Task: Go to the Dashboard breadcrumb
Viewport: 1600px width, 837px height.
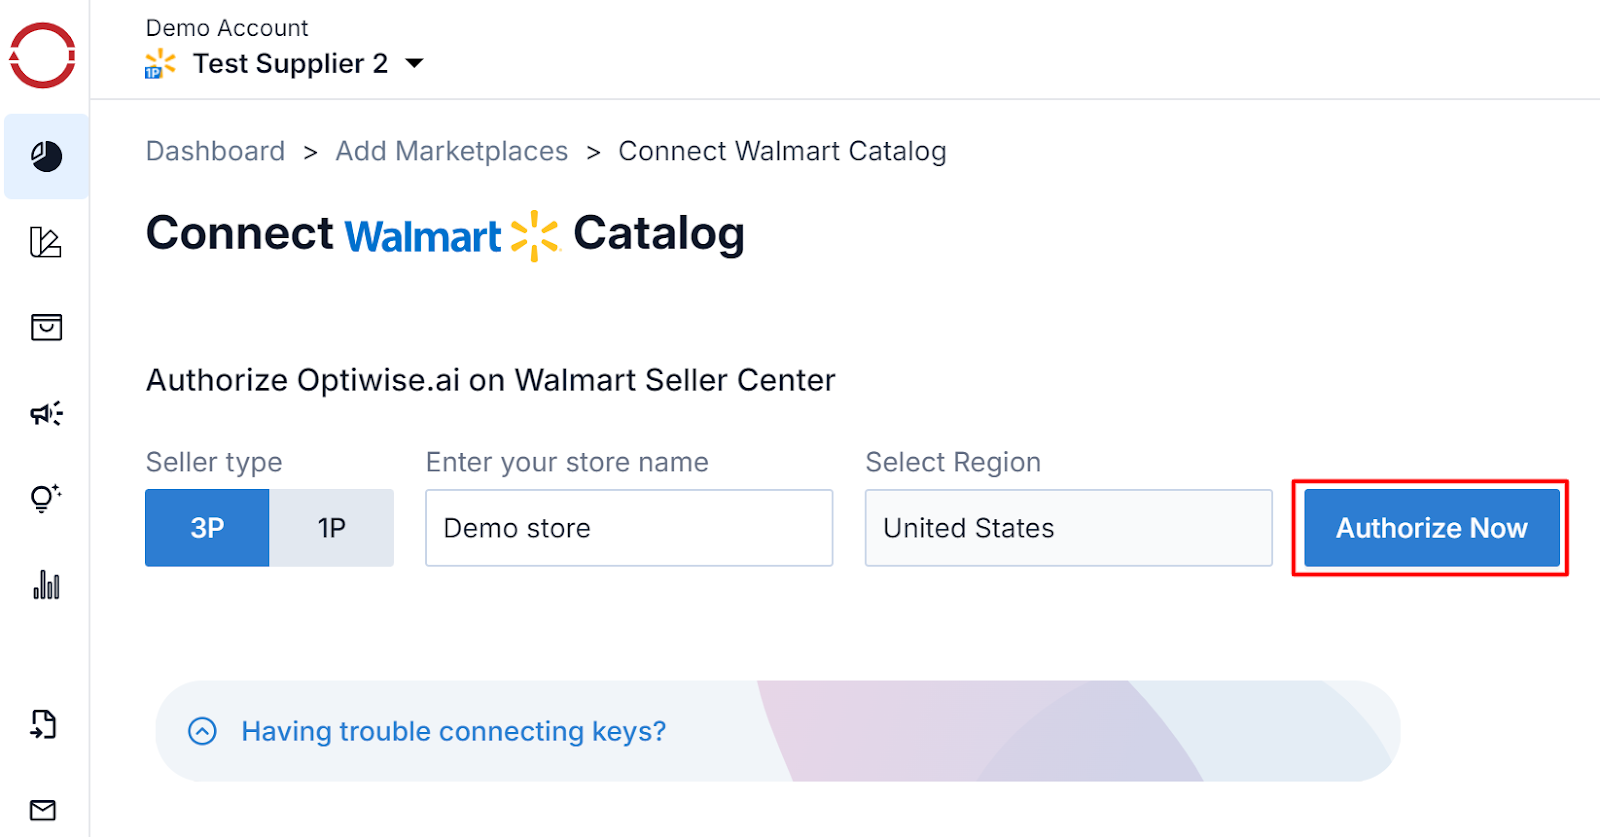Action: pyautogui.click(x=215, y=151)
